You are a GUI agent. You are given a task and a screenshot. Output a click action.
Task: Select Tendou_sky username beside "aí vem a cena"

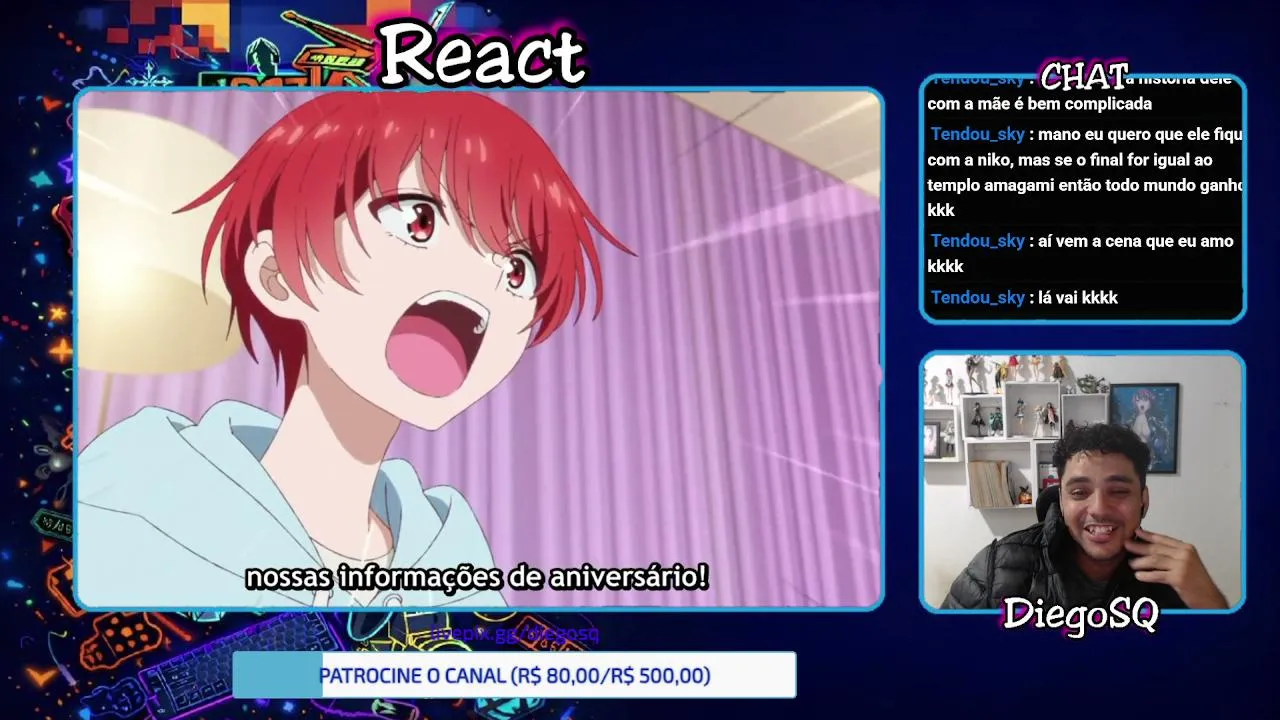tap(978, 241)
